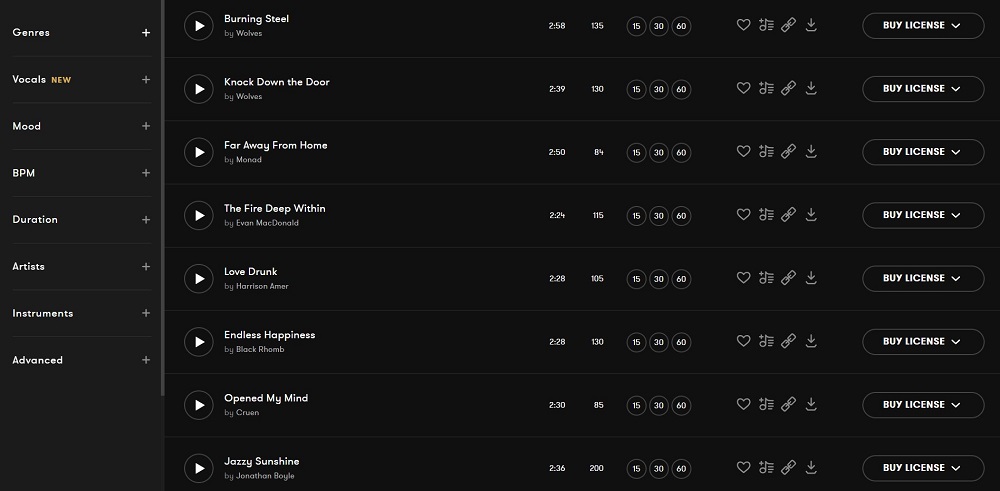Open the Instruments filter category
The width and height of the screenshot is (1000, 491).
tap(146, 313)
